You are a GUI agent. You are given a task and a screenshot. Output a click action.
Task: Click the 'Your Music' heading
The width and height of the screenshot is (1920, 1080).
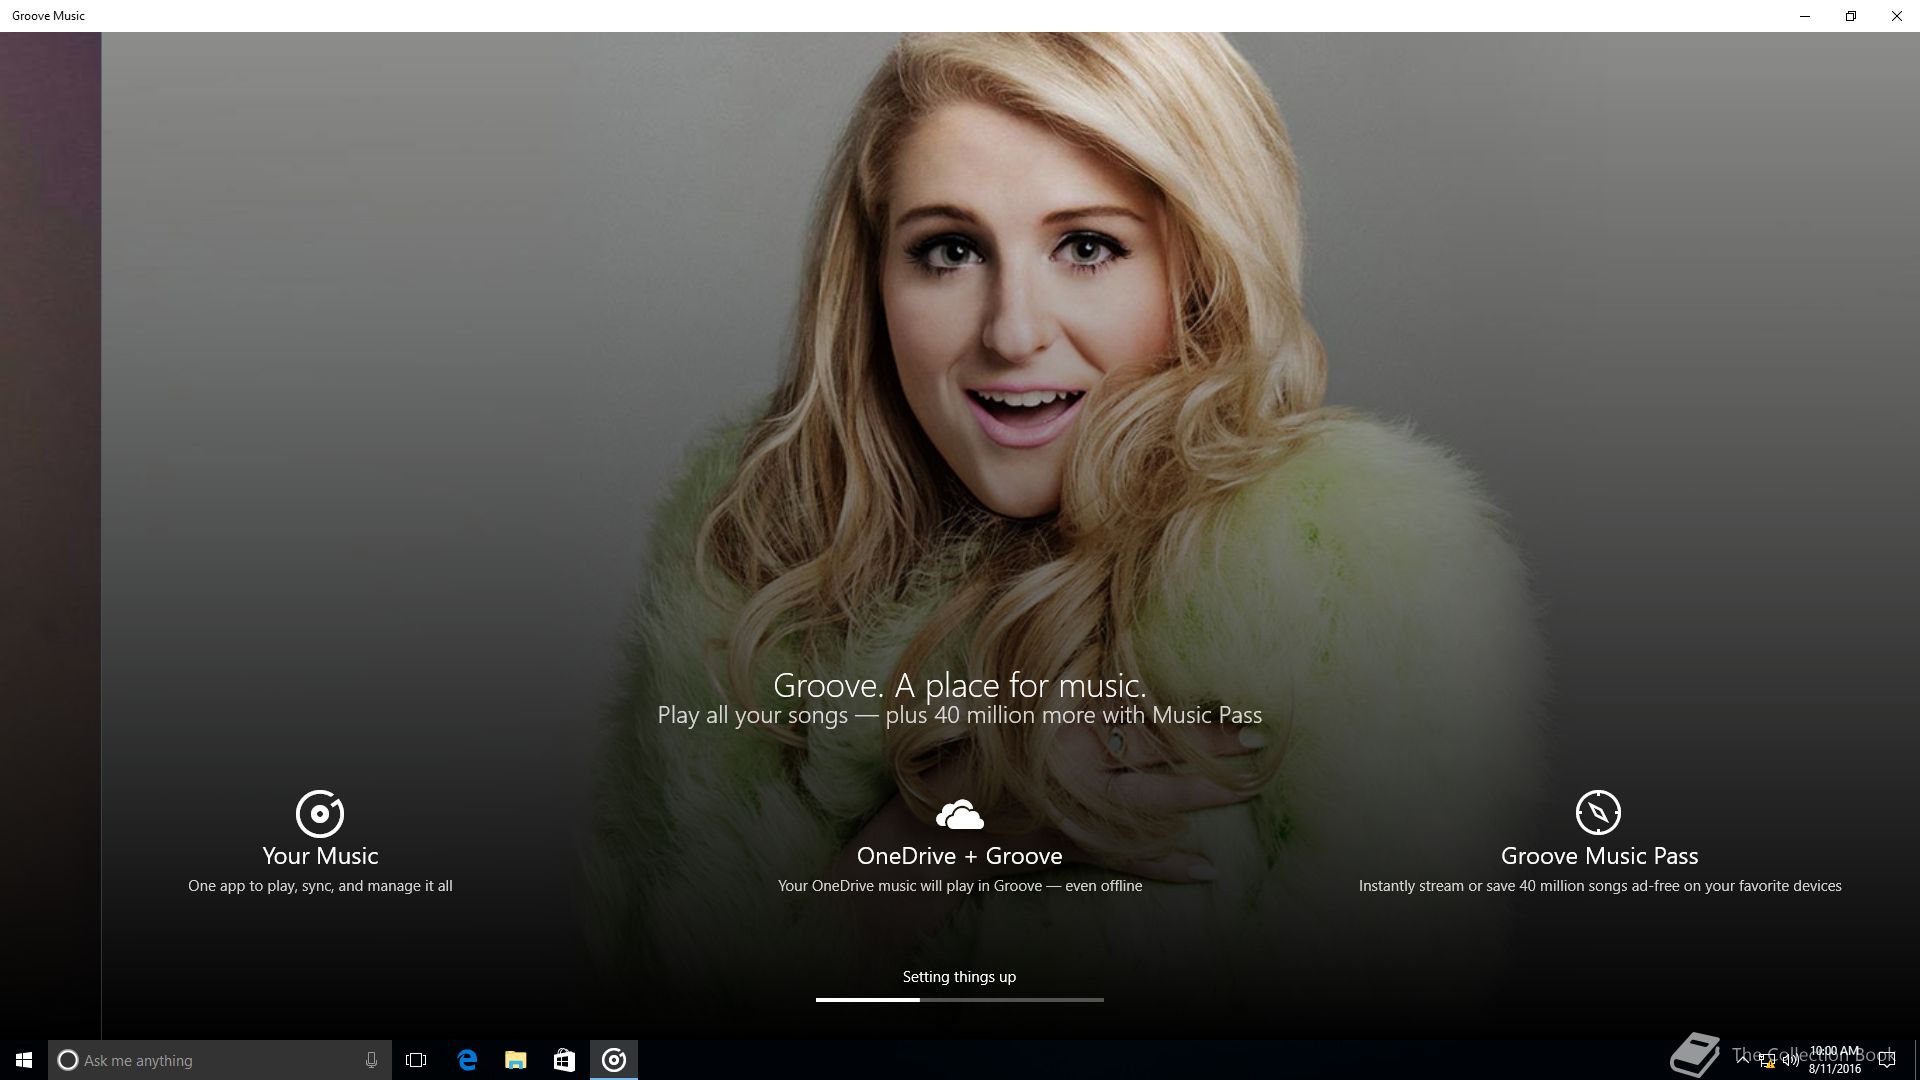click(x=320, y=856)
